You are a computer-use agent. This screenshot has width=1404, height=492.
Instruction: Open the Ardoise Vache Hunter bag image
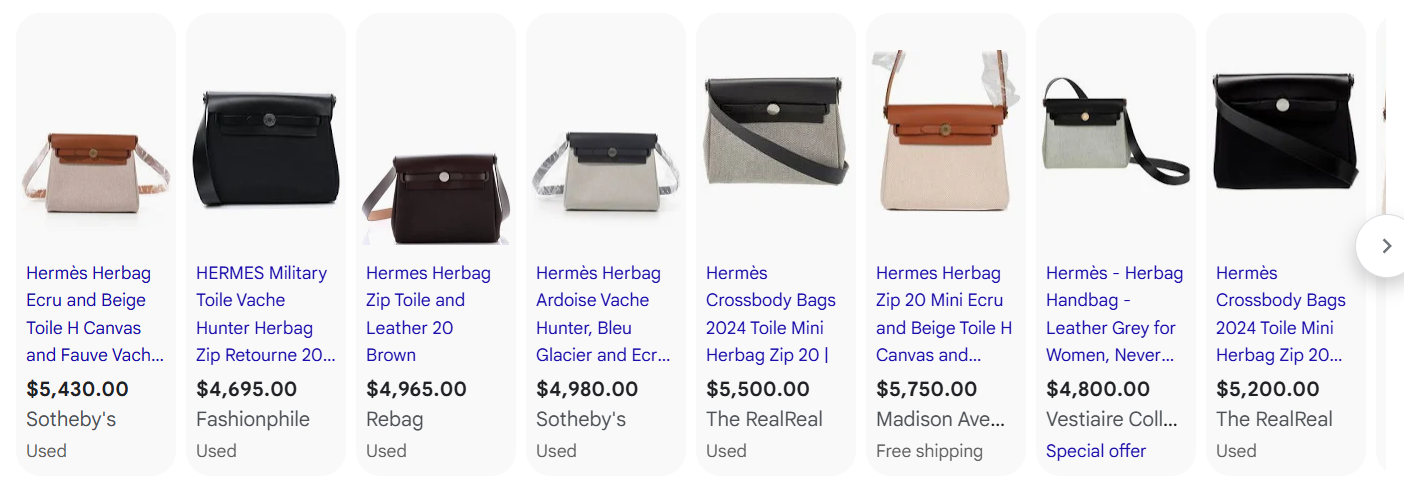coord(606,172)
